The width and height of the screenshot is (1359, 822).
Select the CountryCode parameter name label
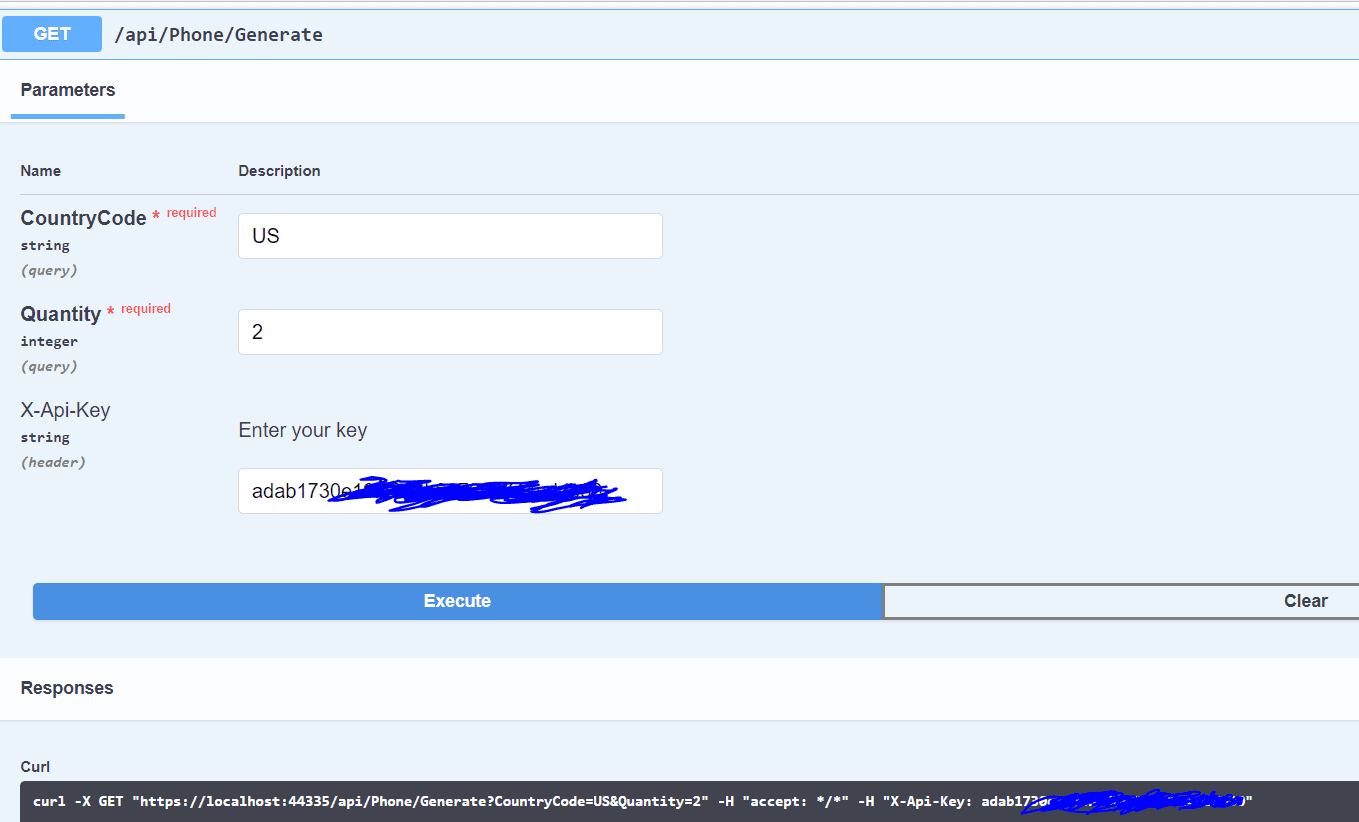[83, 217]
